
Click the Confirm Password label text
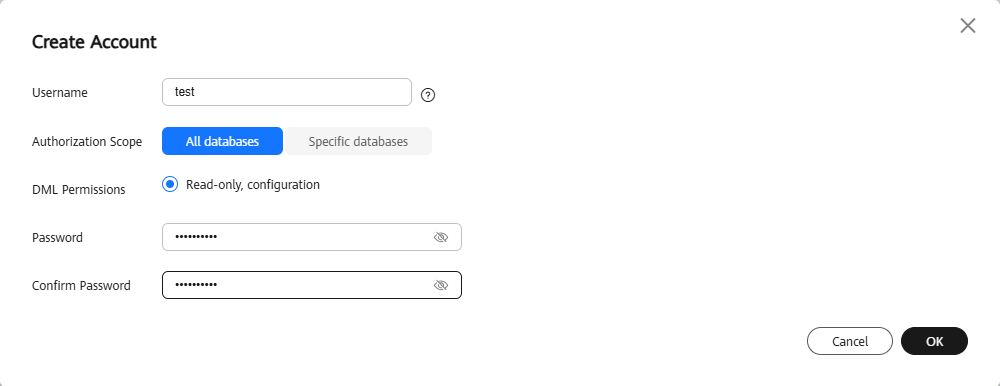click(x=82, y=285)
